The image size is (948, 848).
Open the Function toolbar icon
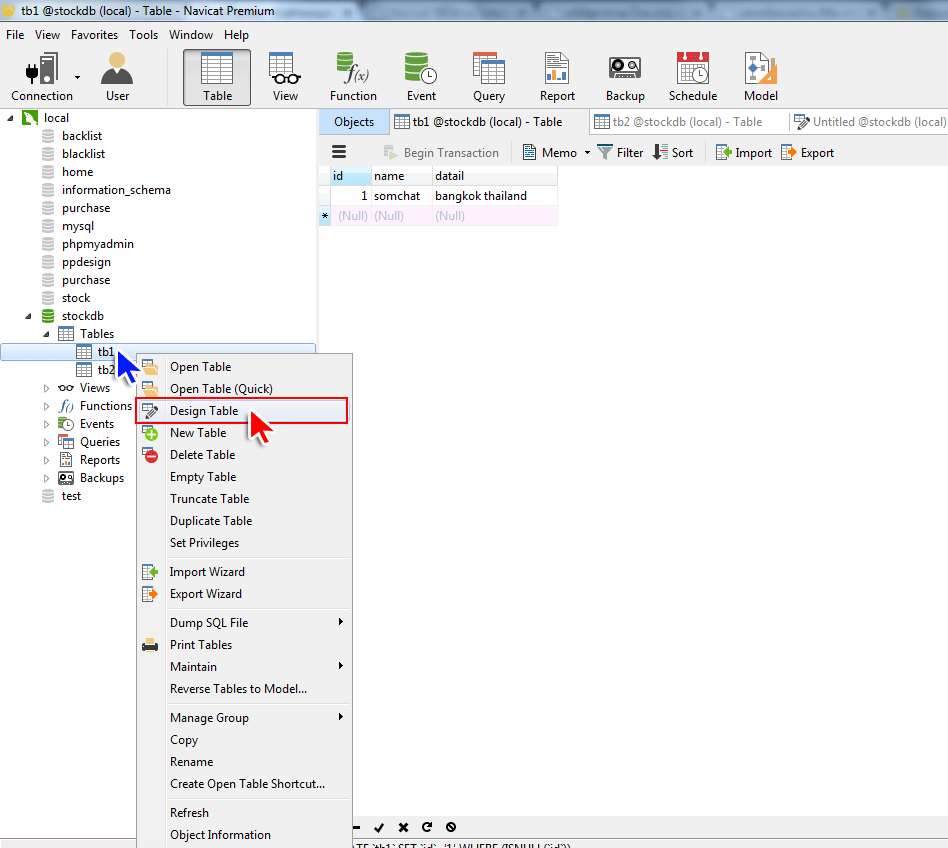[x=353, y=77]
